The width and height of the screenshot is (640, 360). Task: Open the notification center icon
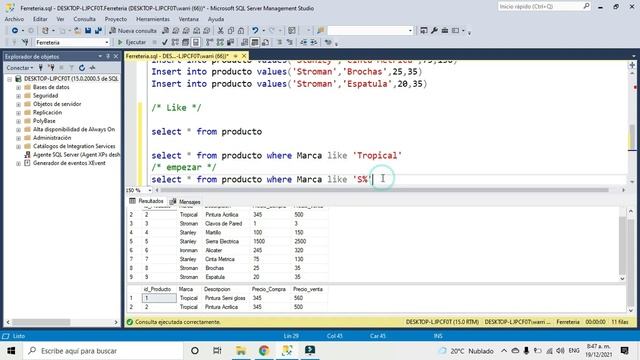point(624,351)
